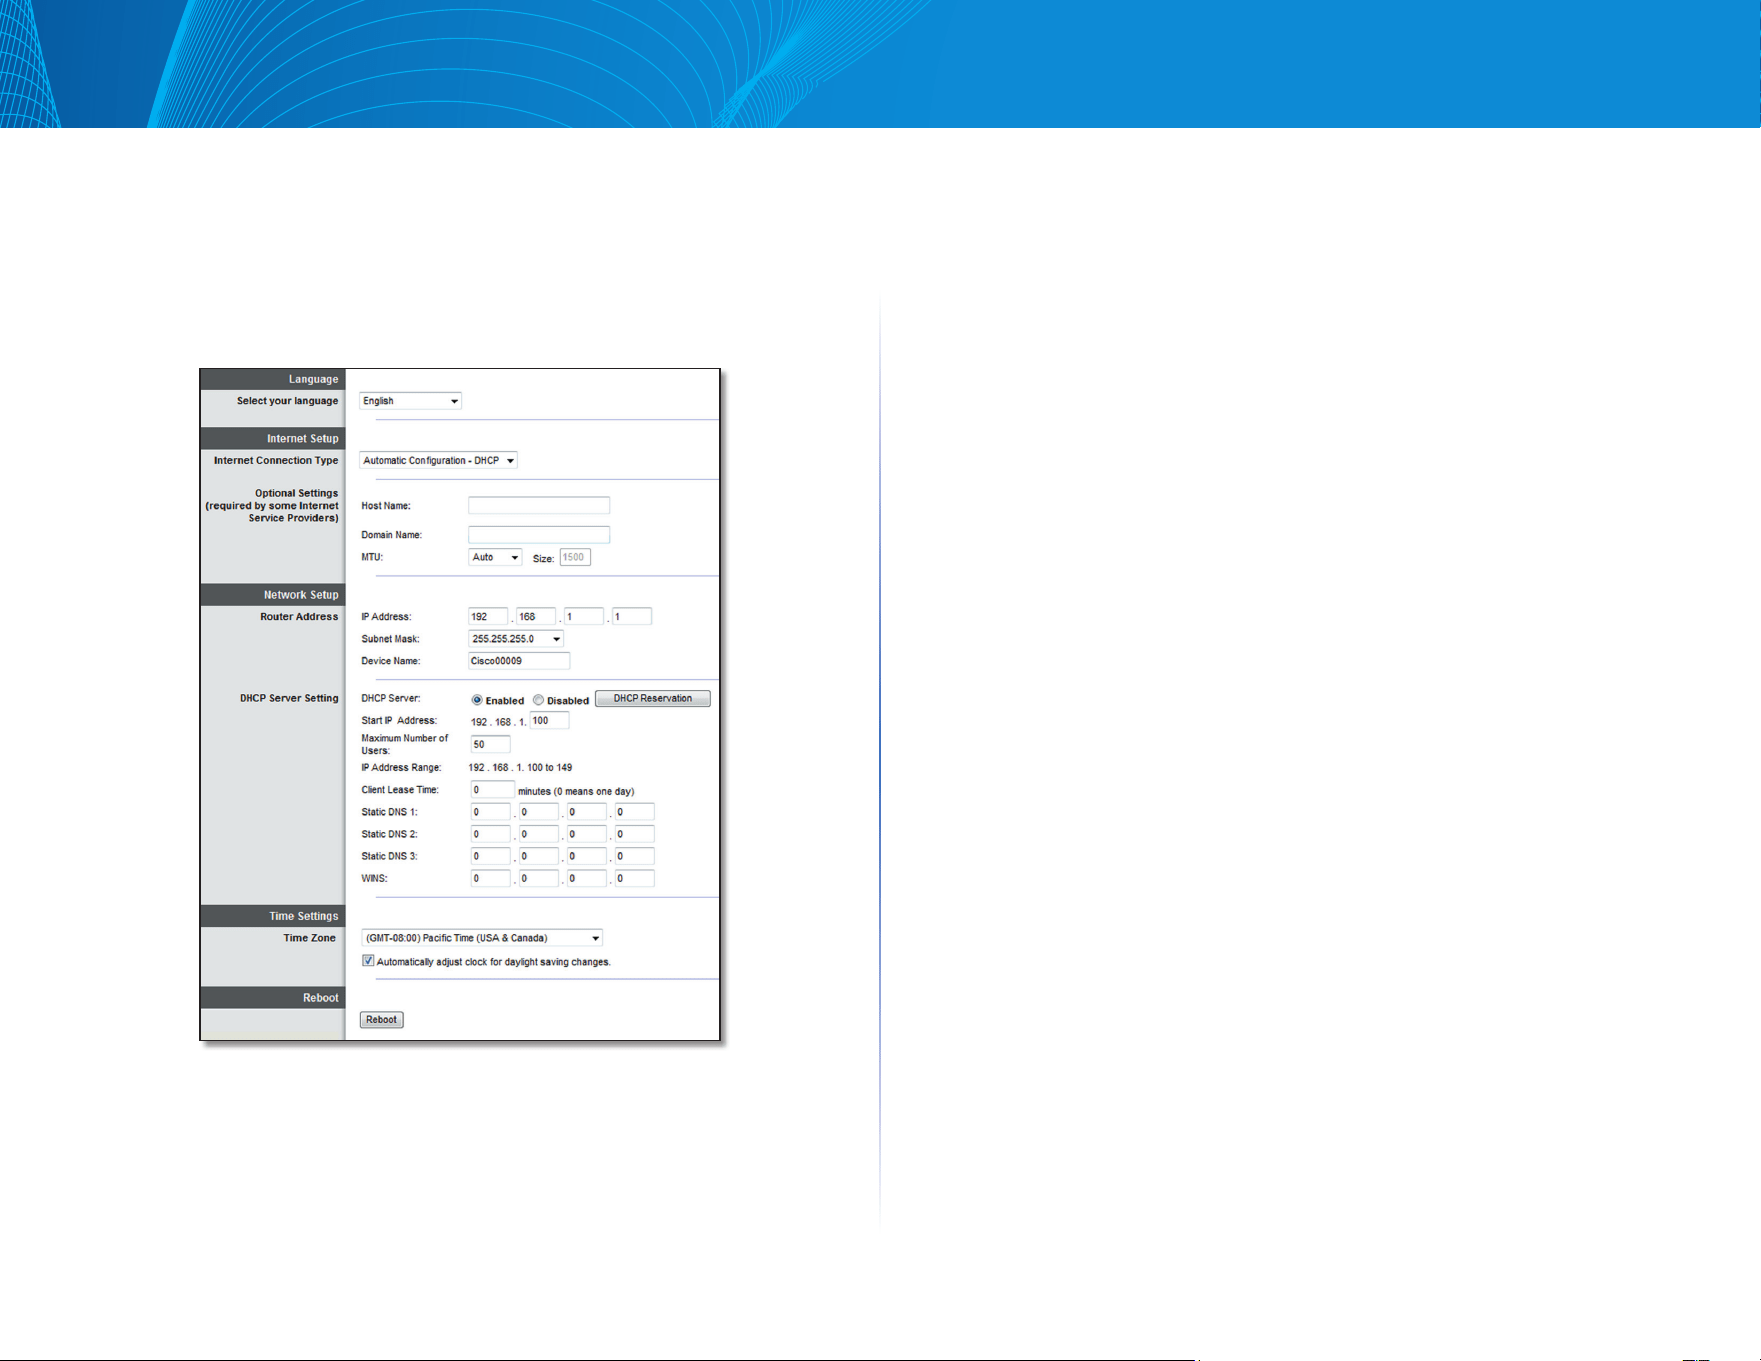
Task: Click the Start IP Address field 100
Action: pyautogui.click(x=549, y=721)
